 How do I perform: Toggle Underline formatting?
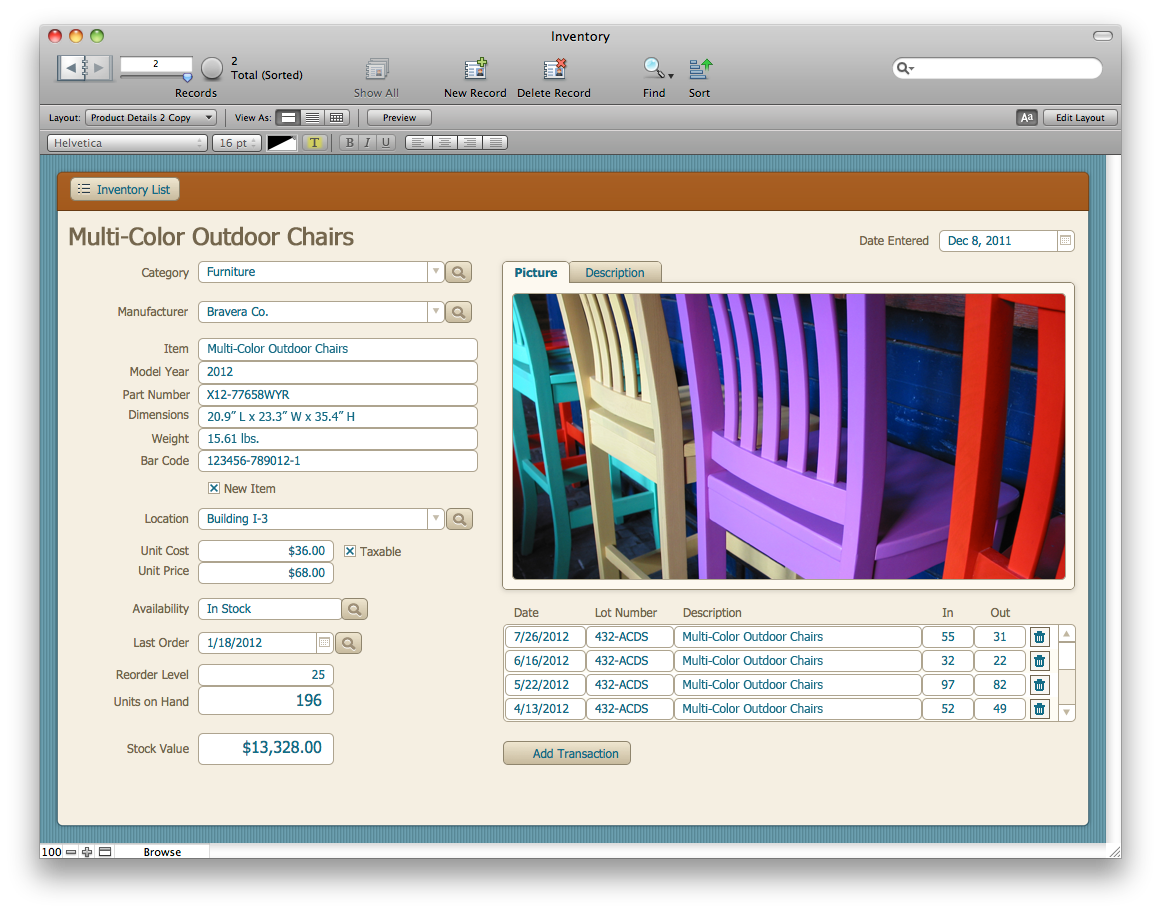click(x=386, y=143)
